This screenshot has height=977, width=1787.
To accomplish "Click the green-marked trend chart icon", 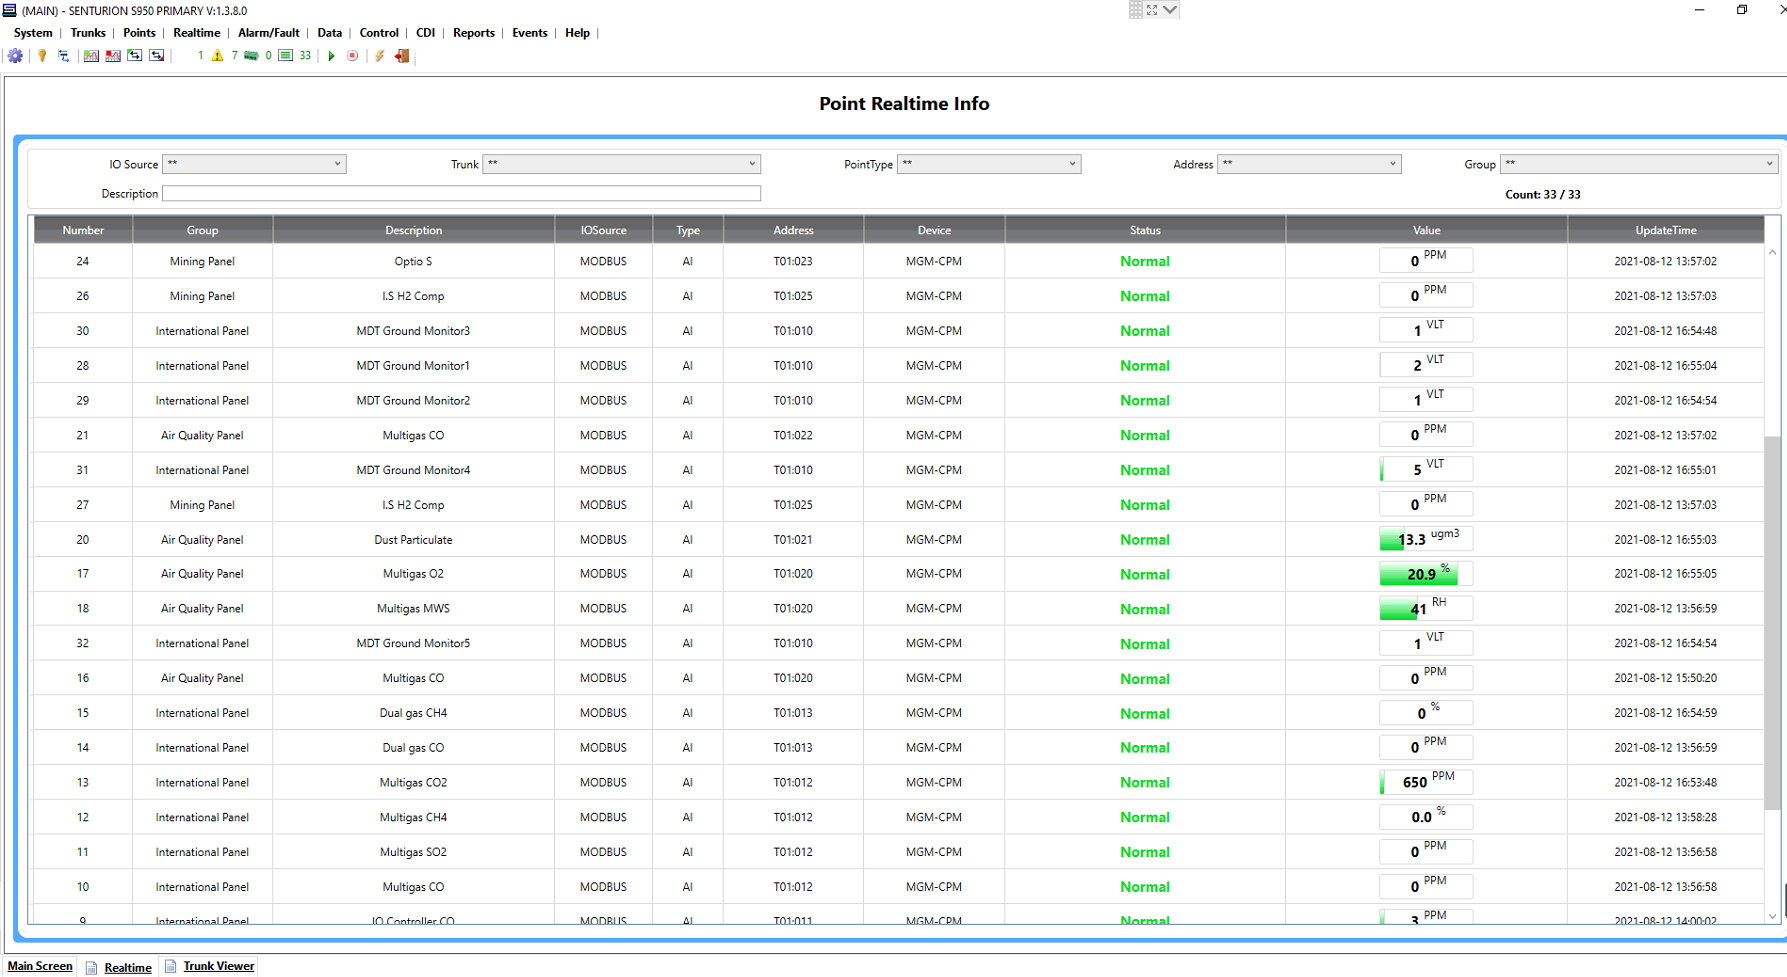I will 91,56.
